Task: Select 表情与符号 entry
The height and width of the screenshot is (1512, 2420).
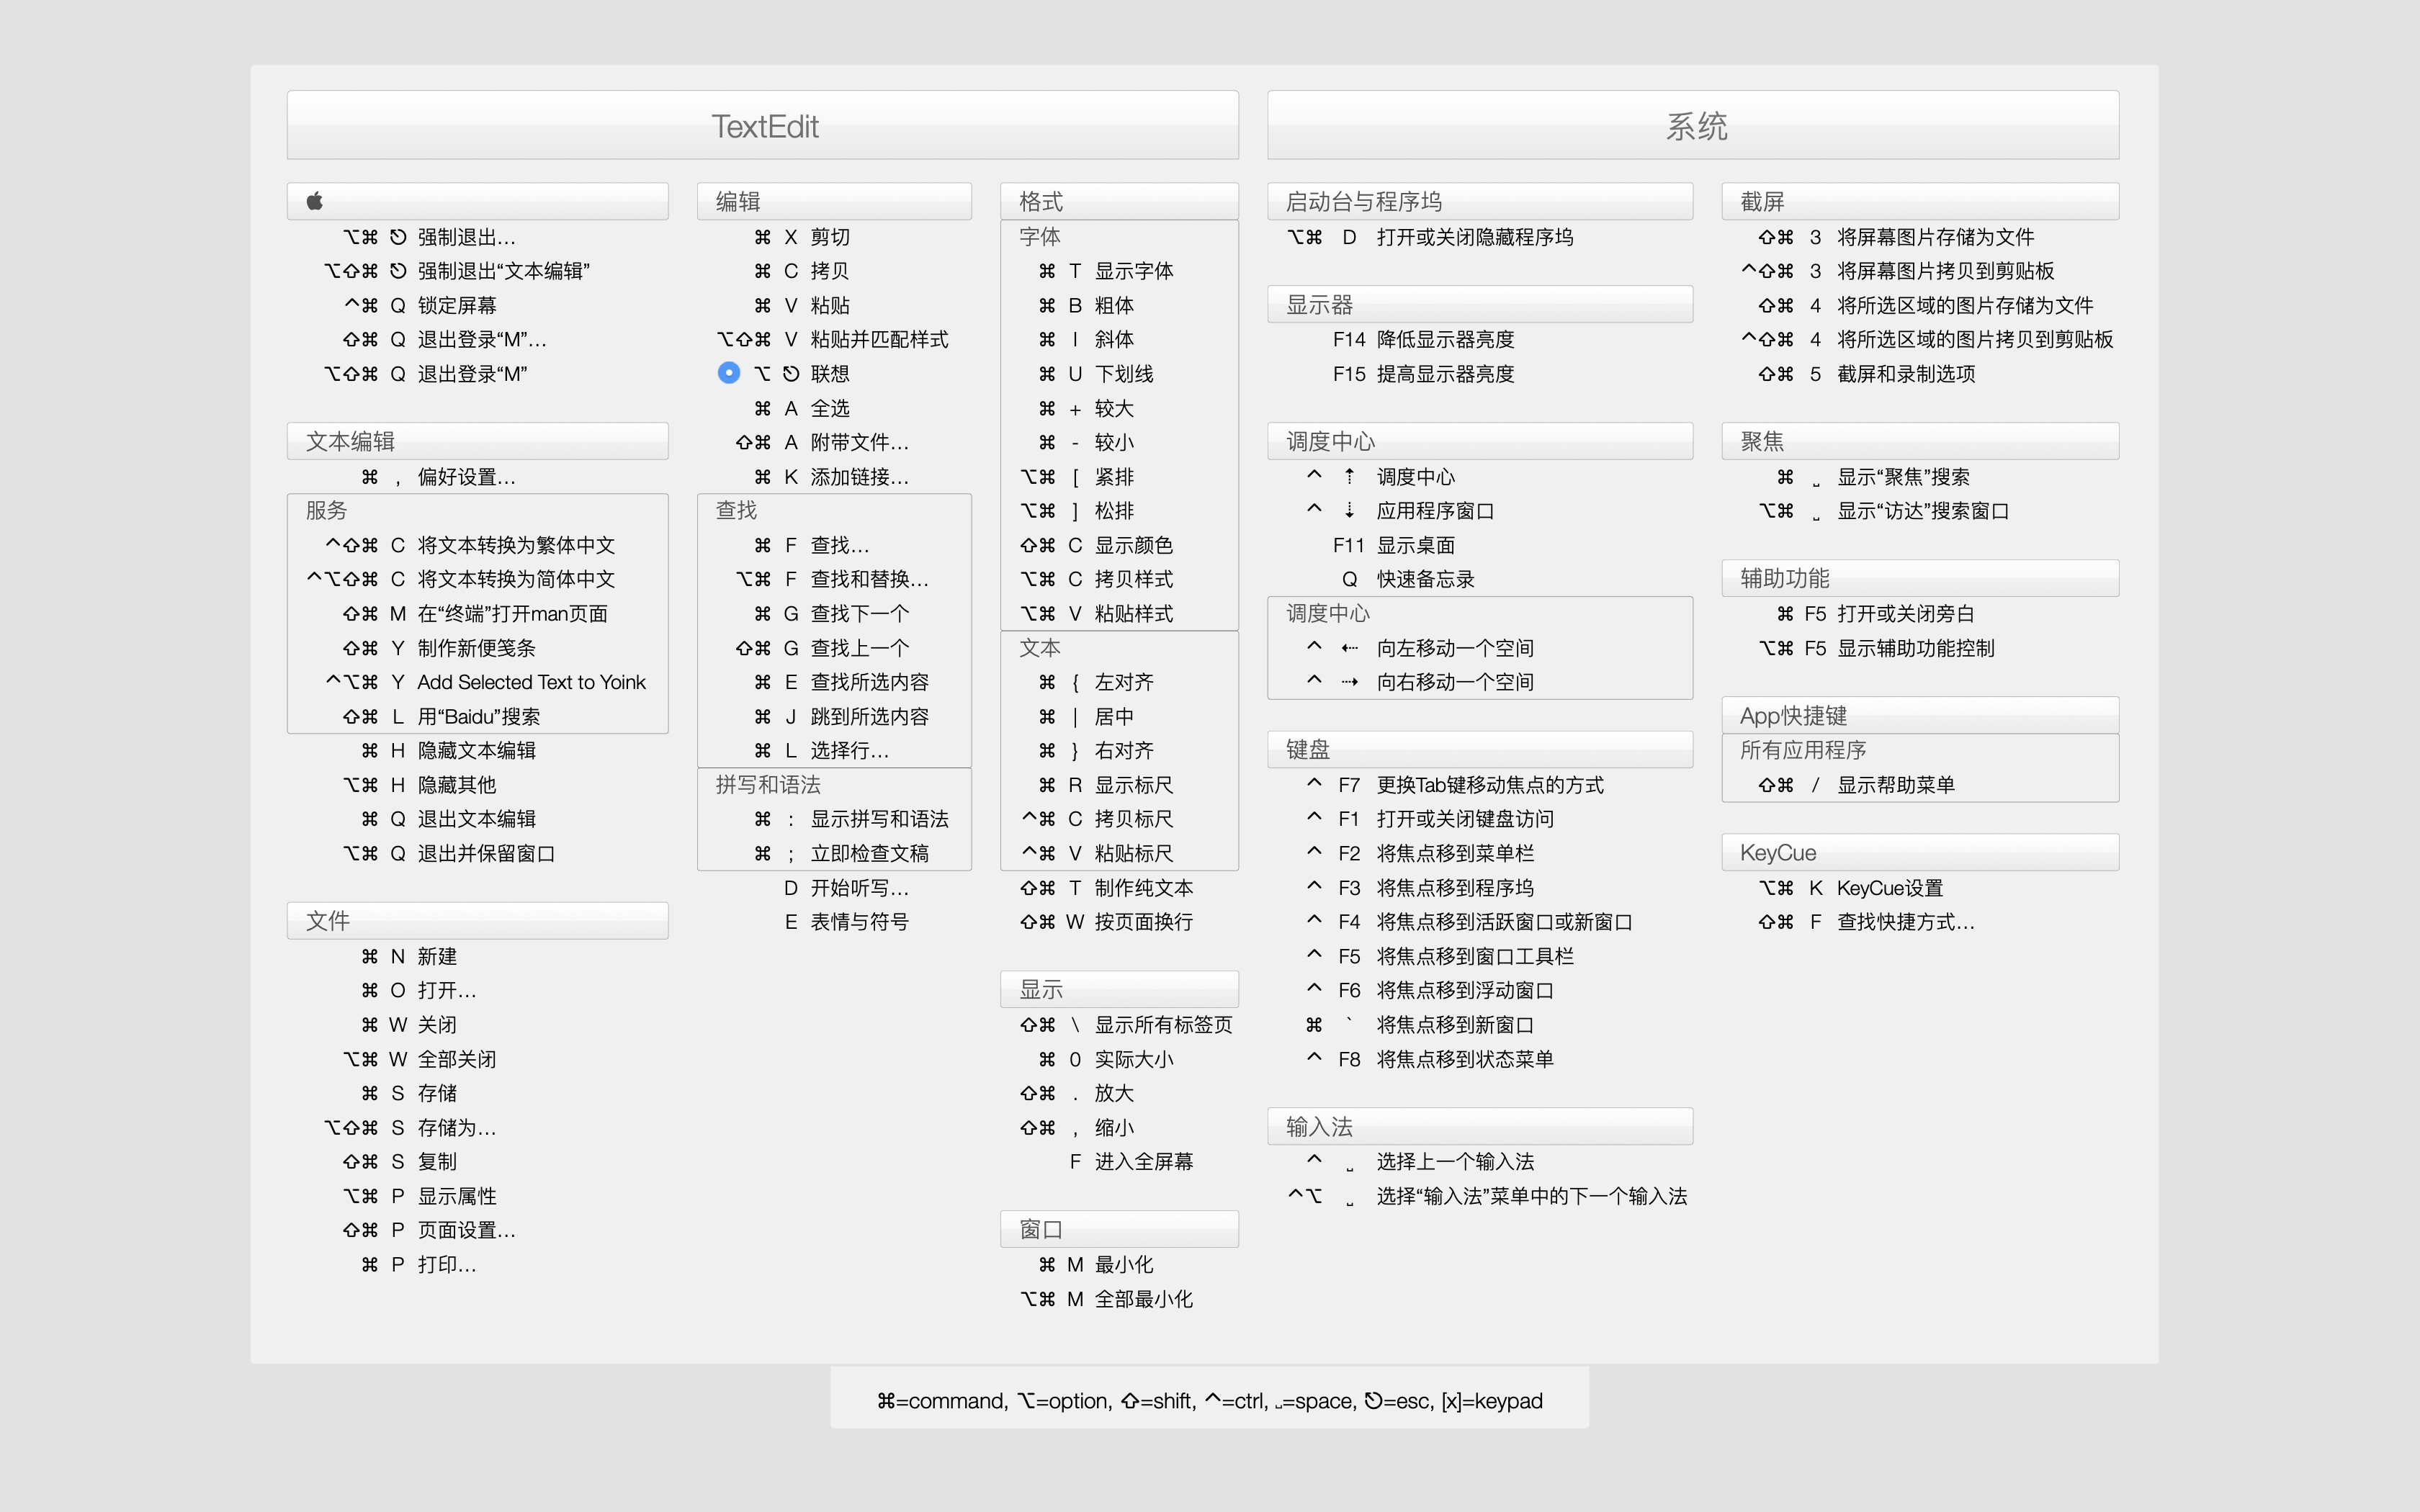Action: [847, 922]
